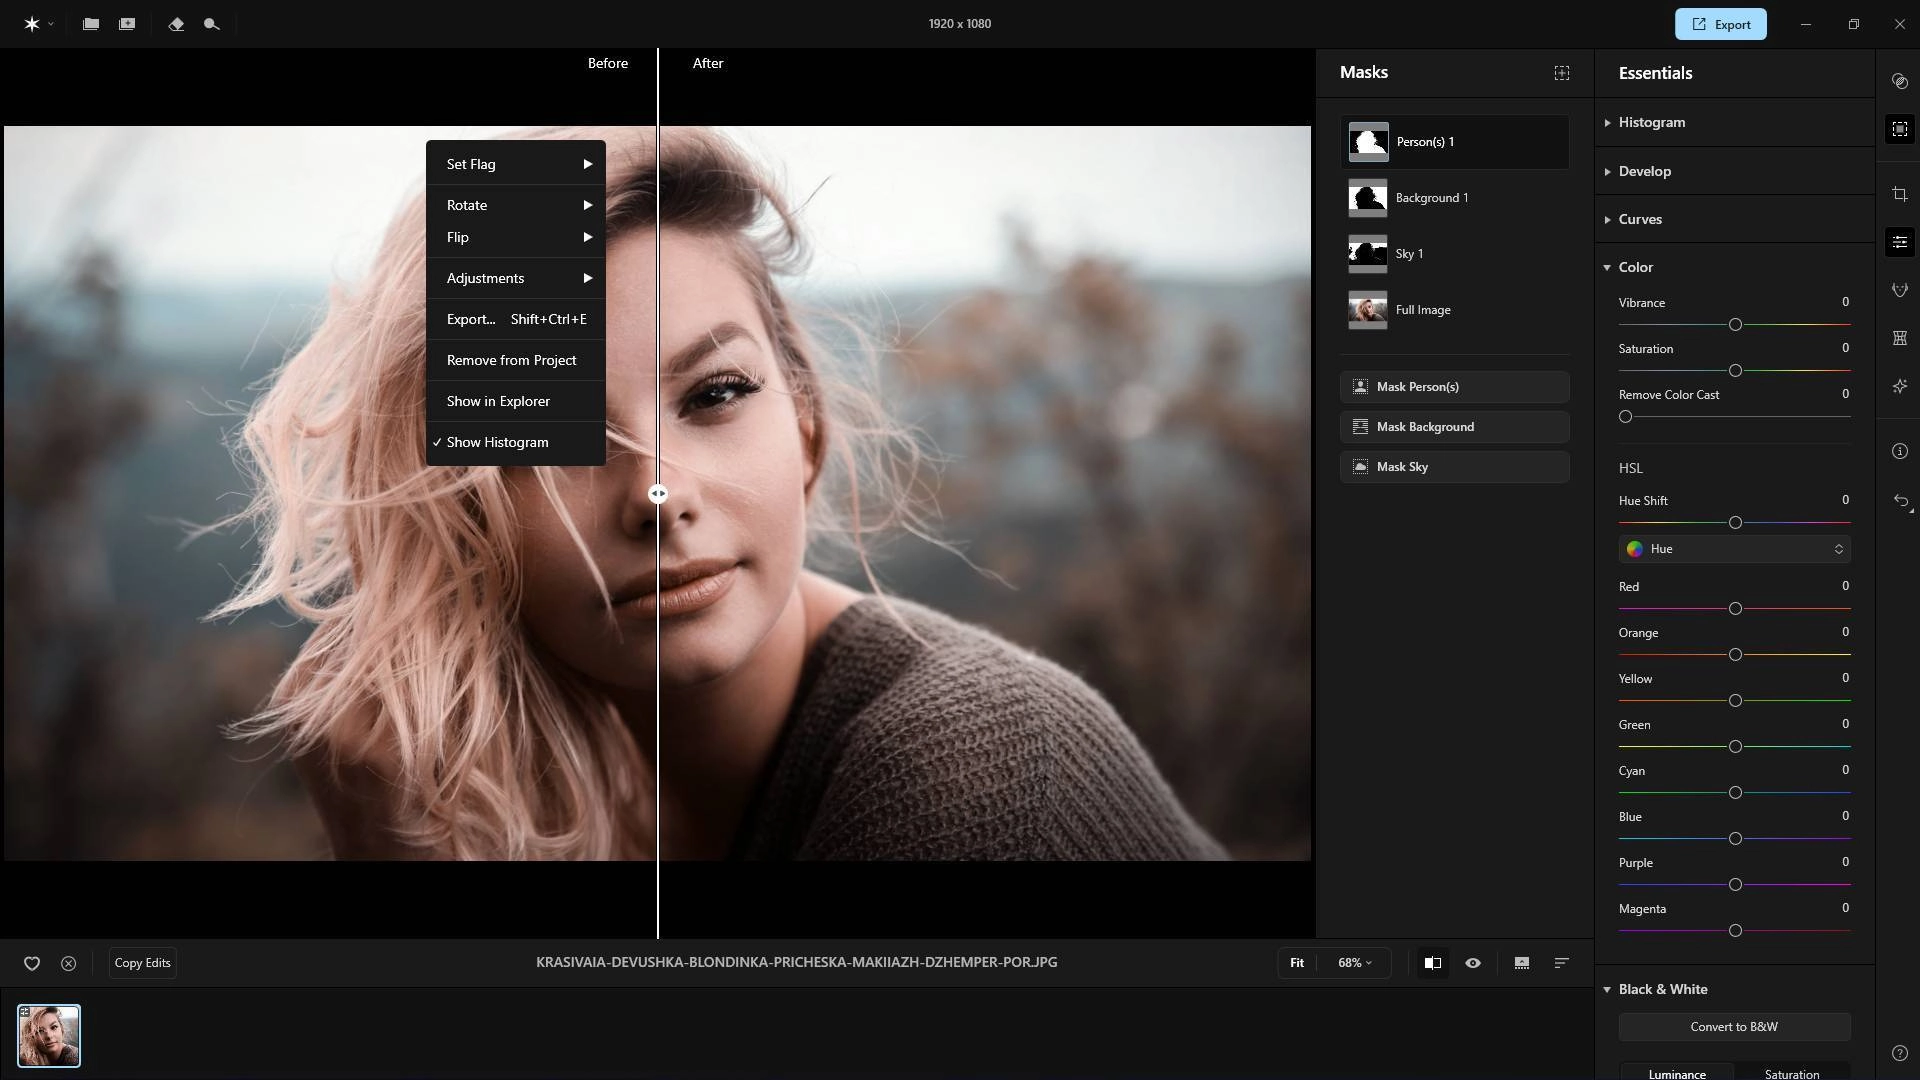Expand the Curves section
This screenshot has height=1080, width=1920.
(x=1734, y=219)
